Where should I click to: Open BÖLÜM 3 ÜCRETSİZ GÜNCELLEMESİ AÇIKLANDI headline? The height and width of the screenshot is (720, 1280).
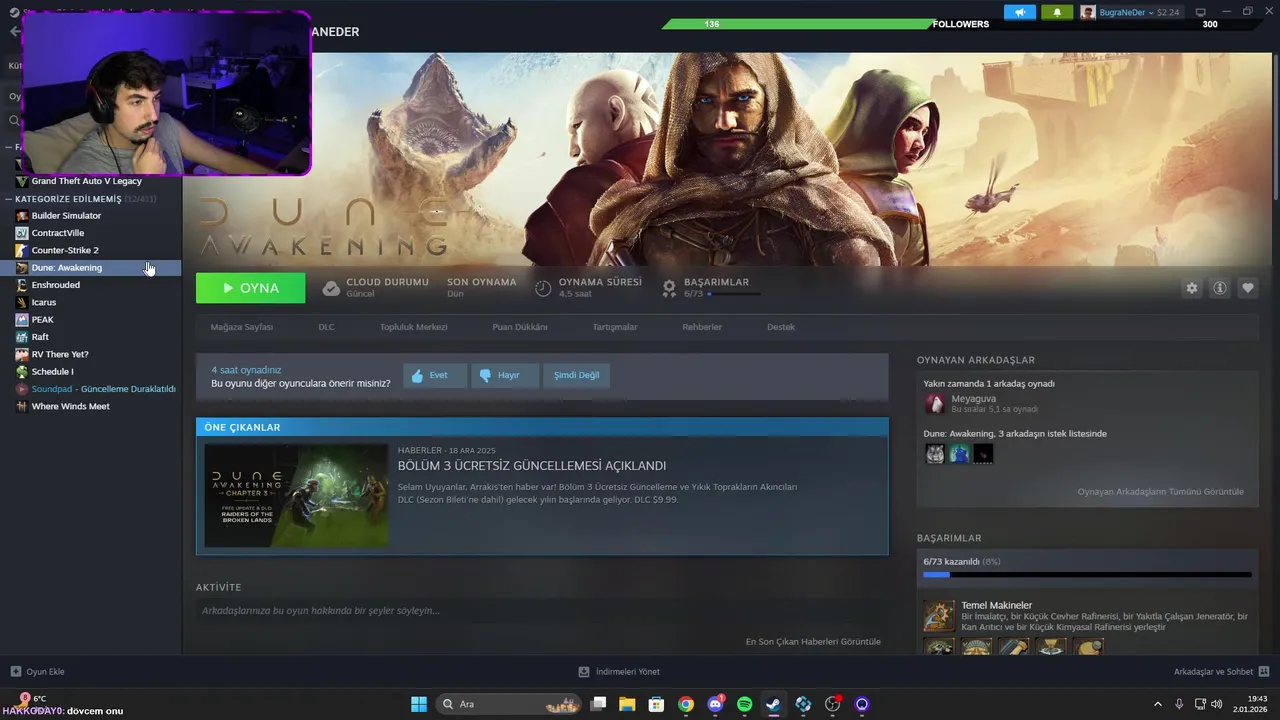(x=532, y=466)
